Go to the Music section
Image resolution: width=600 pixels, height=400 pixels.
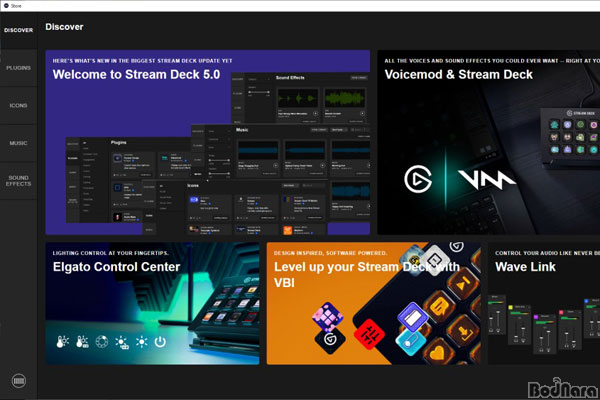coord(18,143)
